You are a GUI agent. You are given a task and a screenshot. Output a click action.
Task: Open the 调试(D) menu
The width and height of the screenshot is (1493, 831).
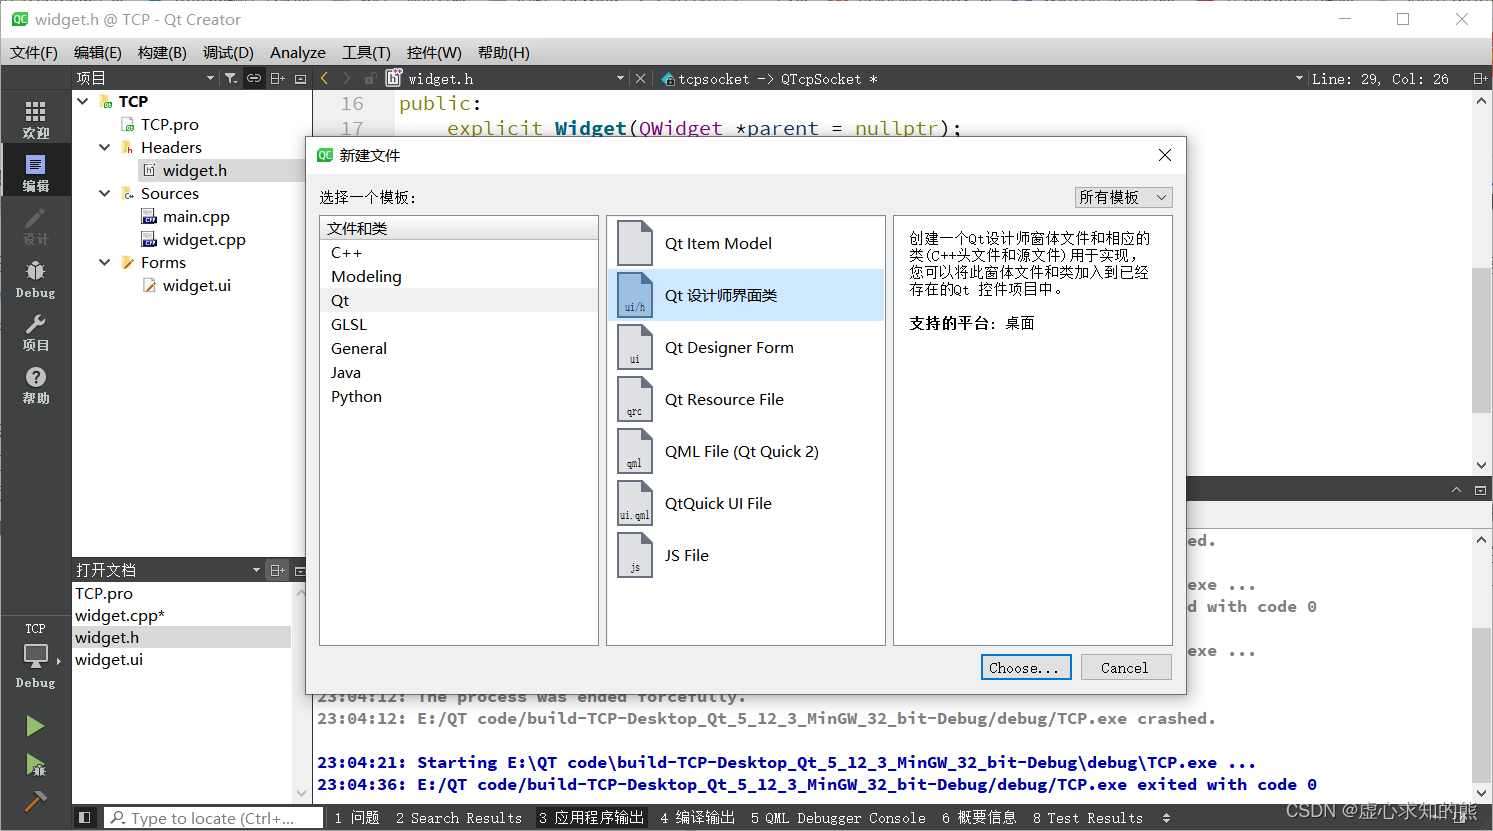228,52
